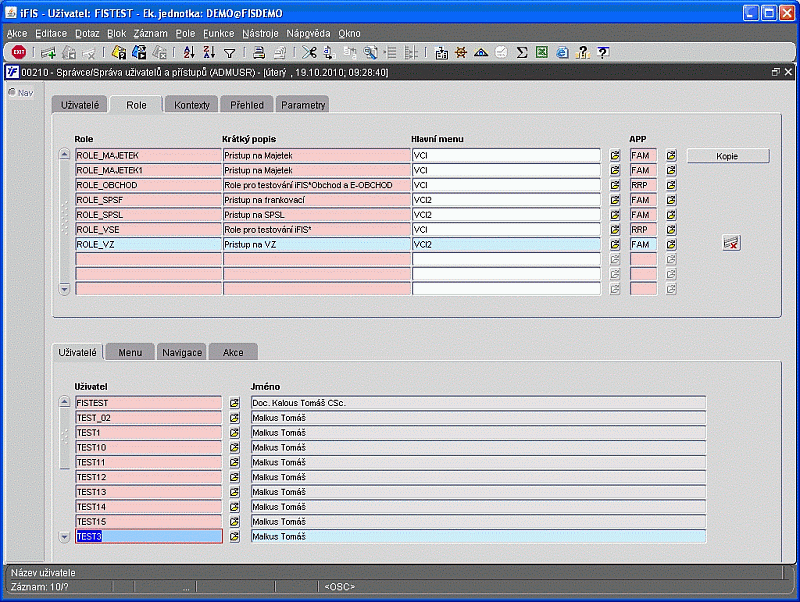Click Jméno field 'Doc. Kalous Tomáš CSc.'
Viewport: 800px width, 602px height.
[478, 403]
